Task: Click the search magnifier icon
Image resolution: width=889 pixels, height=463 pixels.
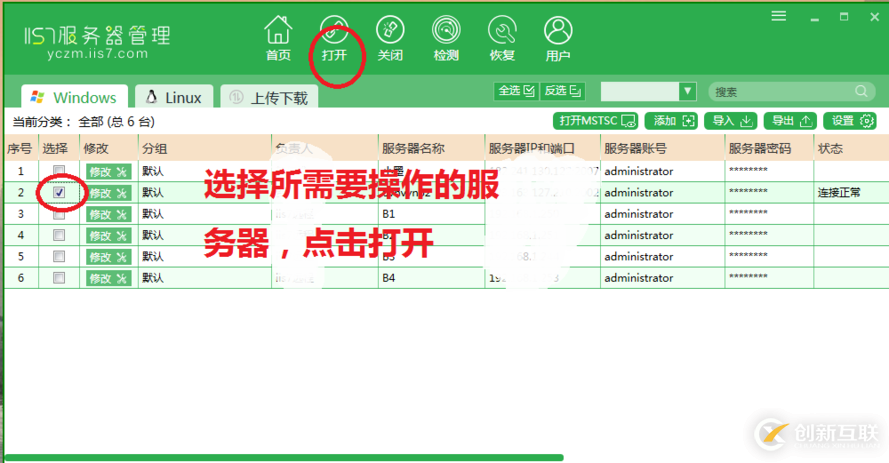Action: tap(861, 91)
